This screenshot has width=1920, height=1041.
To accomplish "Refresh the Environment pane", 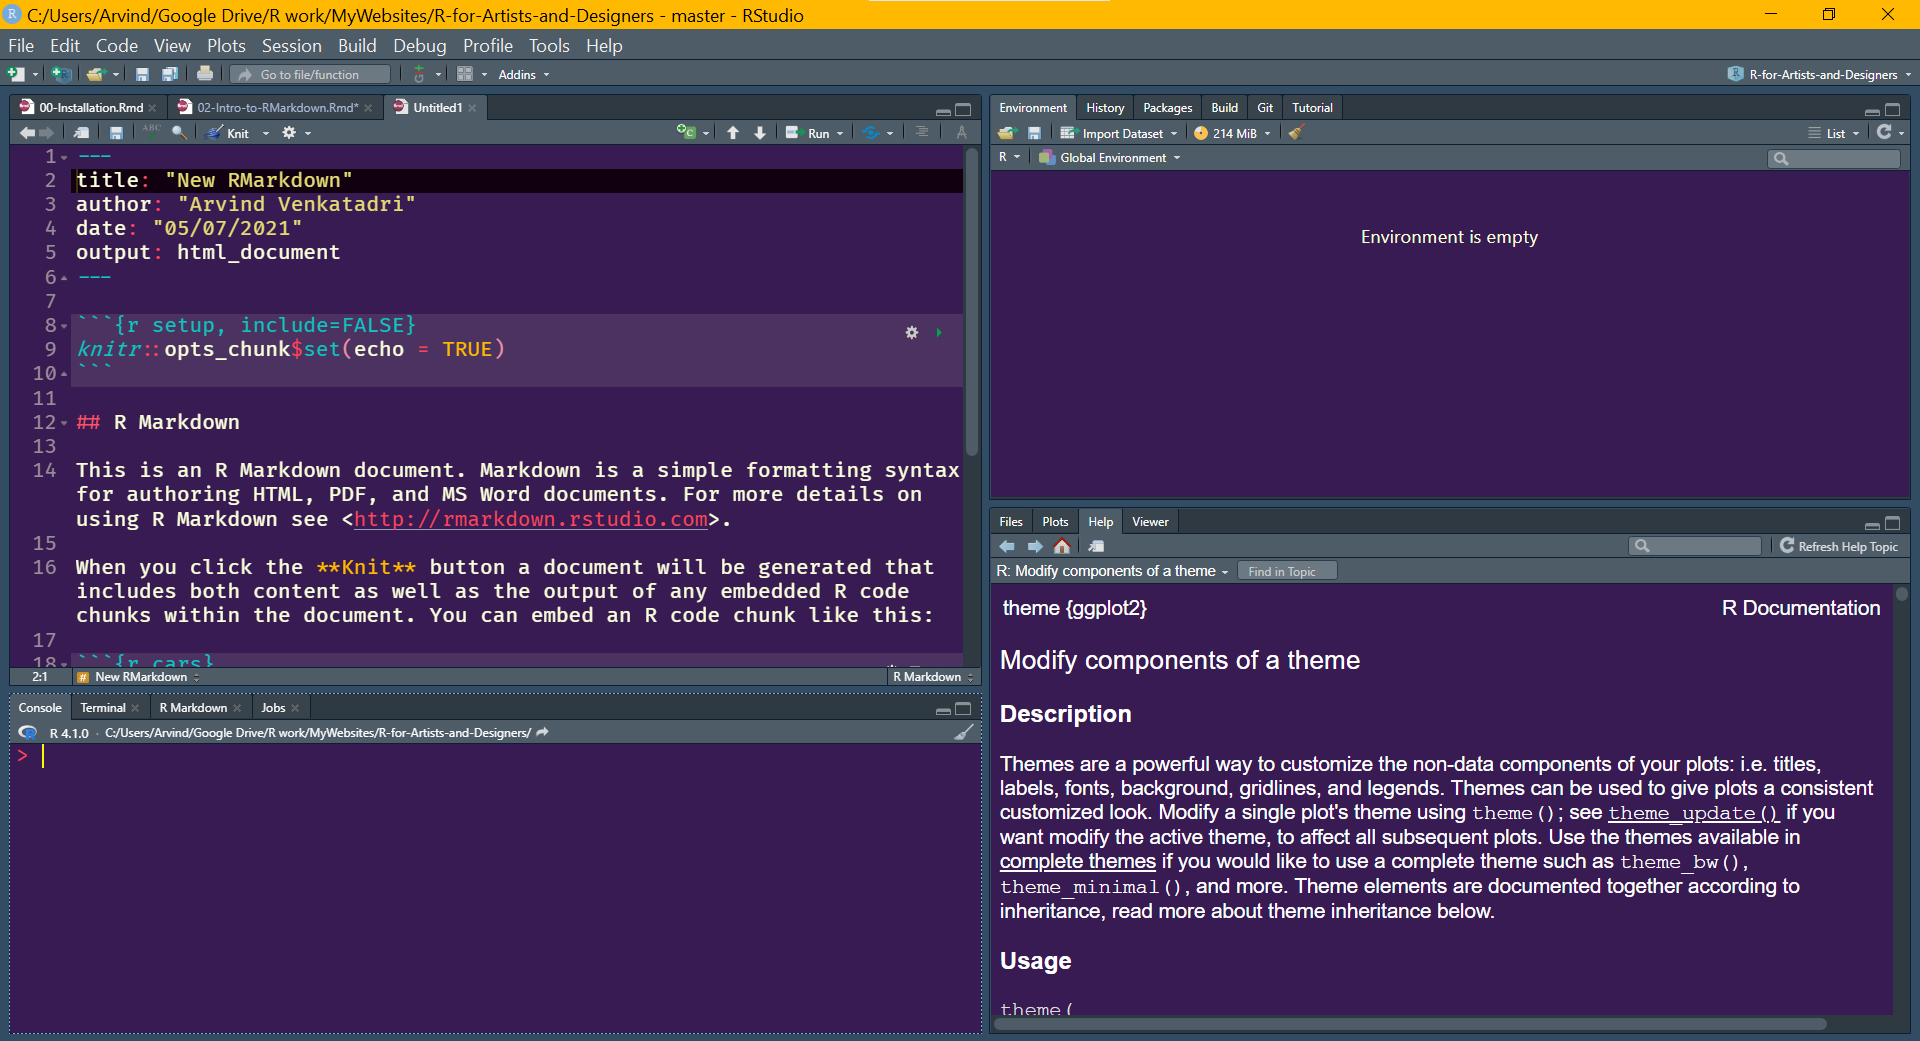I will tap(1884, 132).
